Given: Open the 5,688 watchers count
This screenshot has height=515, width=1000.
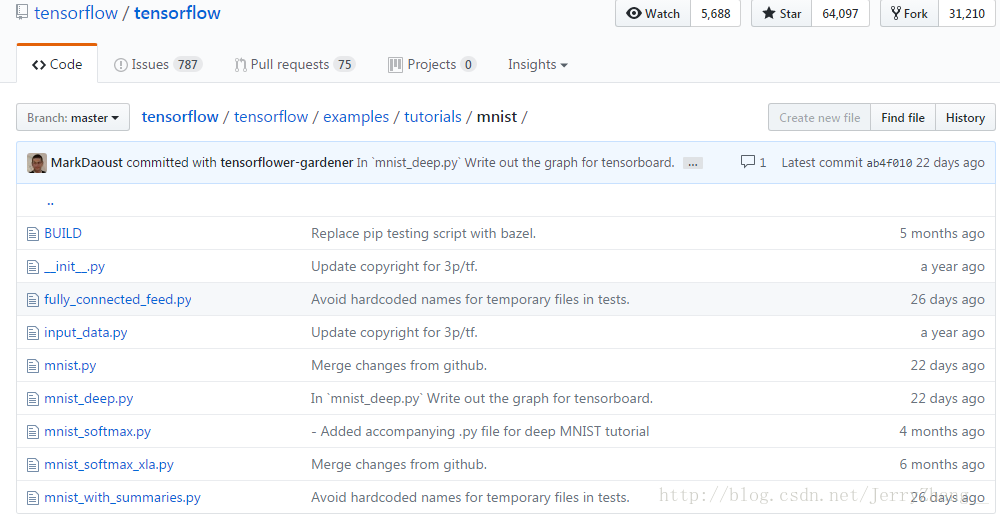Looking at the screenshot, I should coord(716,13).
